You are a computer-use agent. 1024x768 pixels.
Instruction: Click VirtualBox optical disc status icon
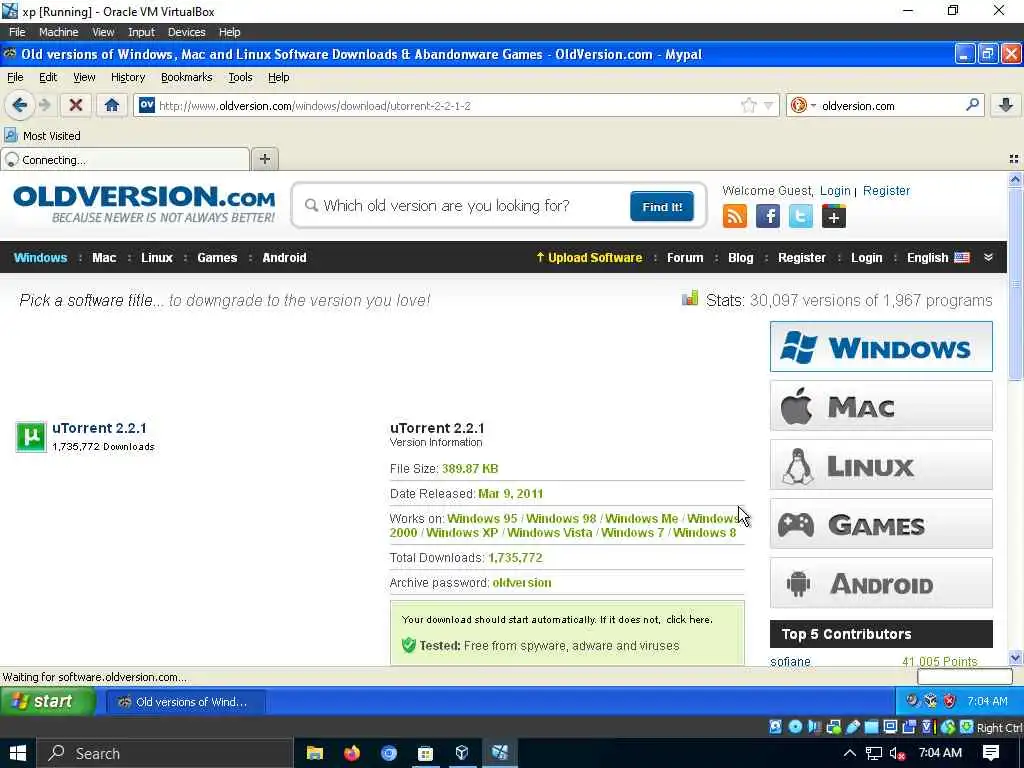[795, 727]
